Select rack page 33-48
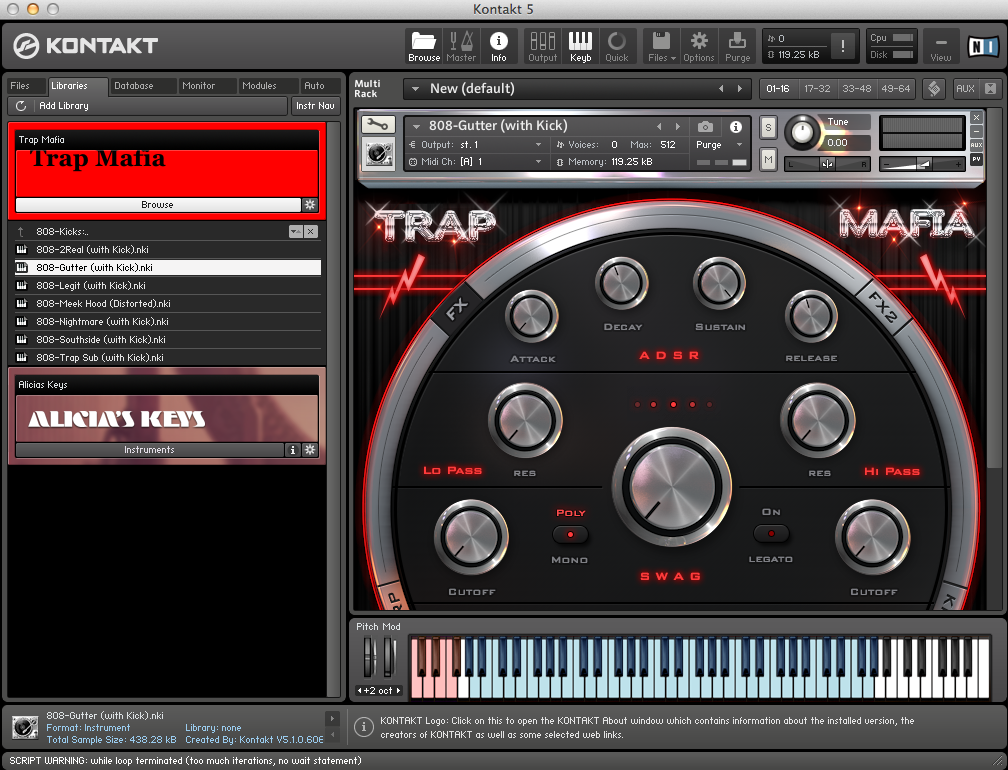1008x770 pixels. click(856, 89)
